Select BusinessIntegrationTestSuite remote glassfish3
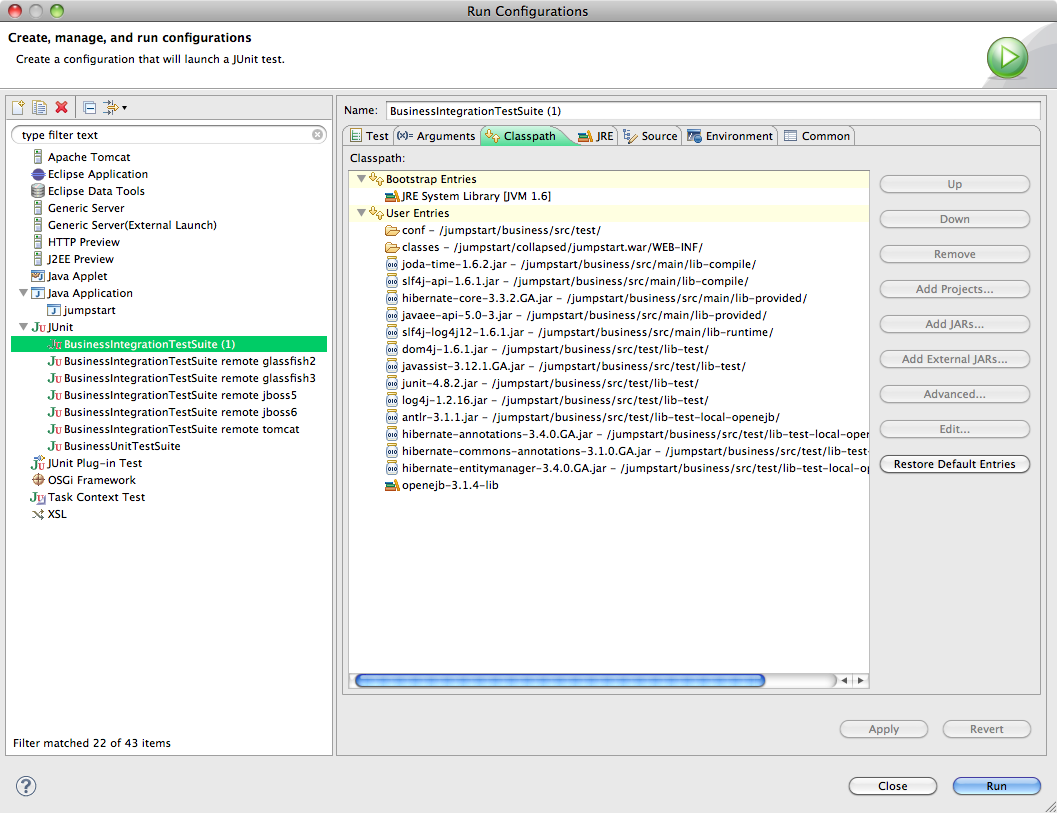 pyautogui.click(x=189, y=378)
